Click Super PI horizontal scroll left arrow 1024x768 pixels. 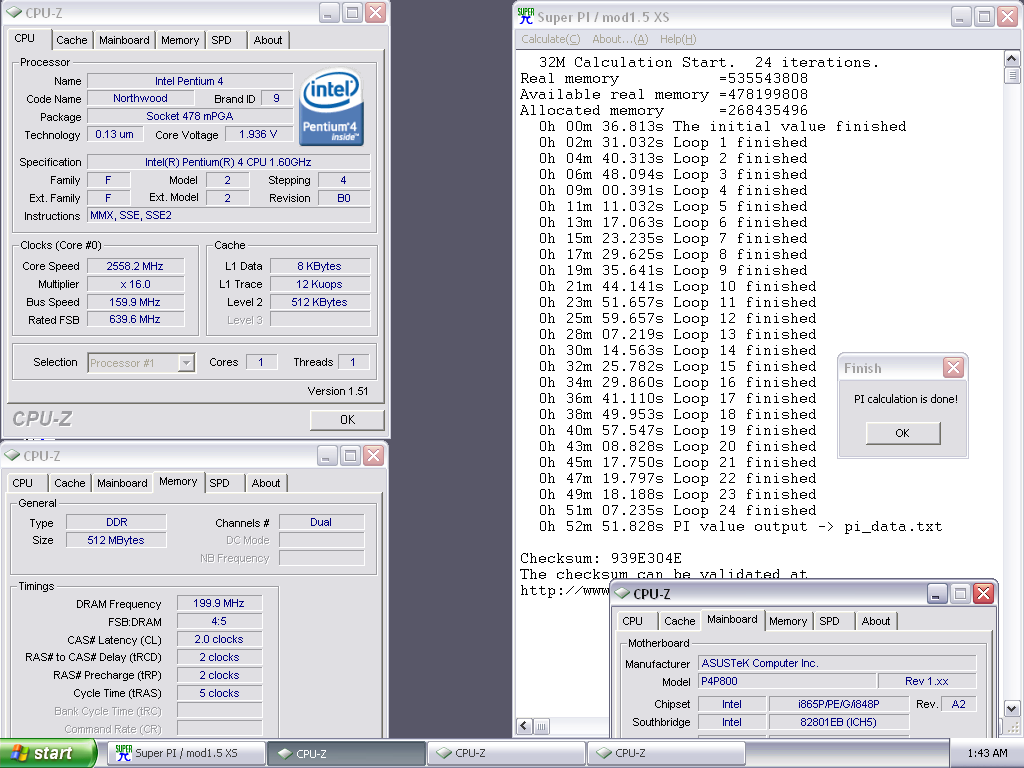(x=524, y=726)
